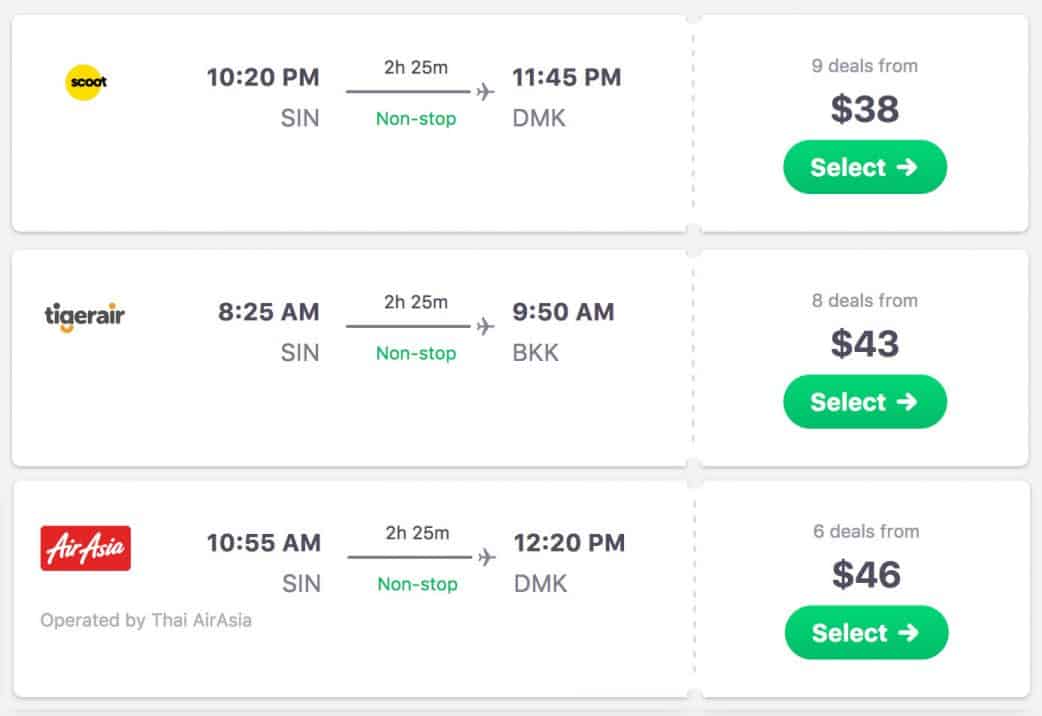Click the 6 deals from text
Viewport: 1042px width, 716px height.
click(866, 531)
